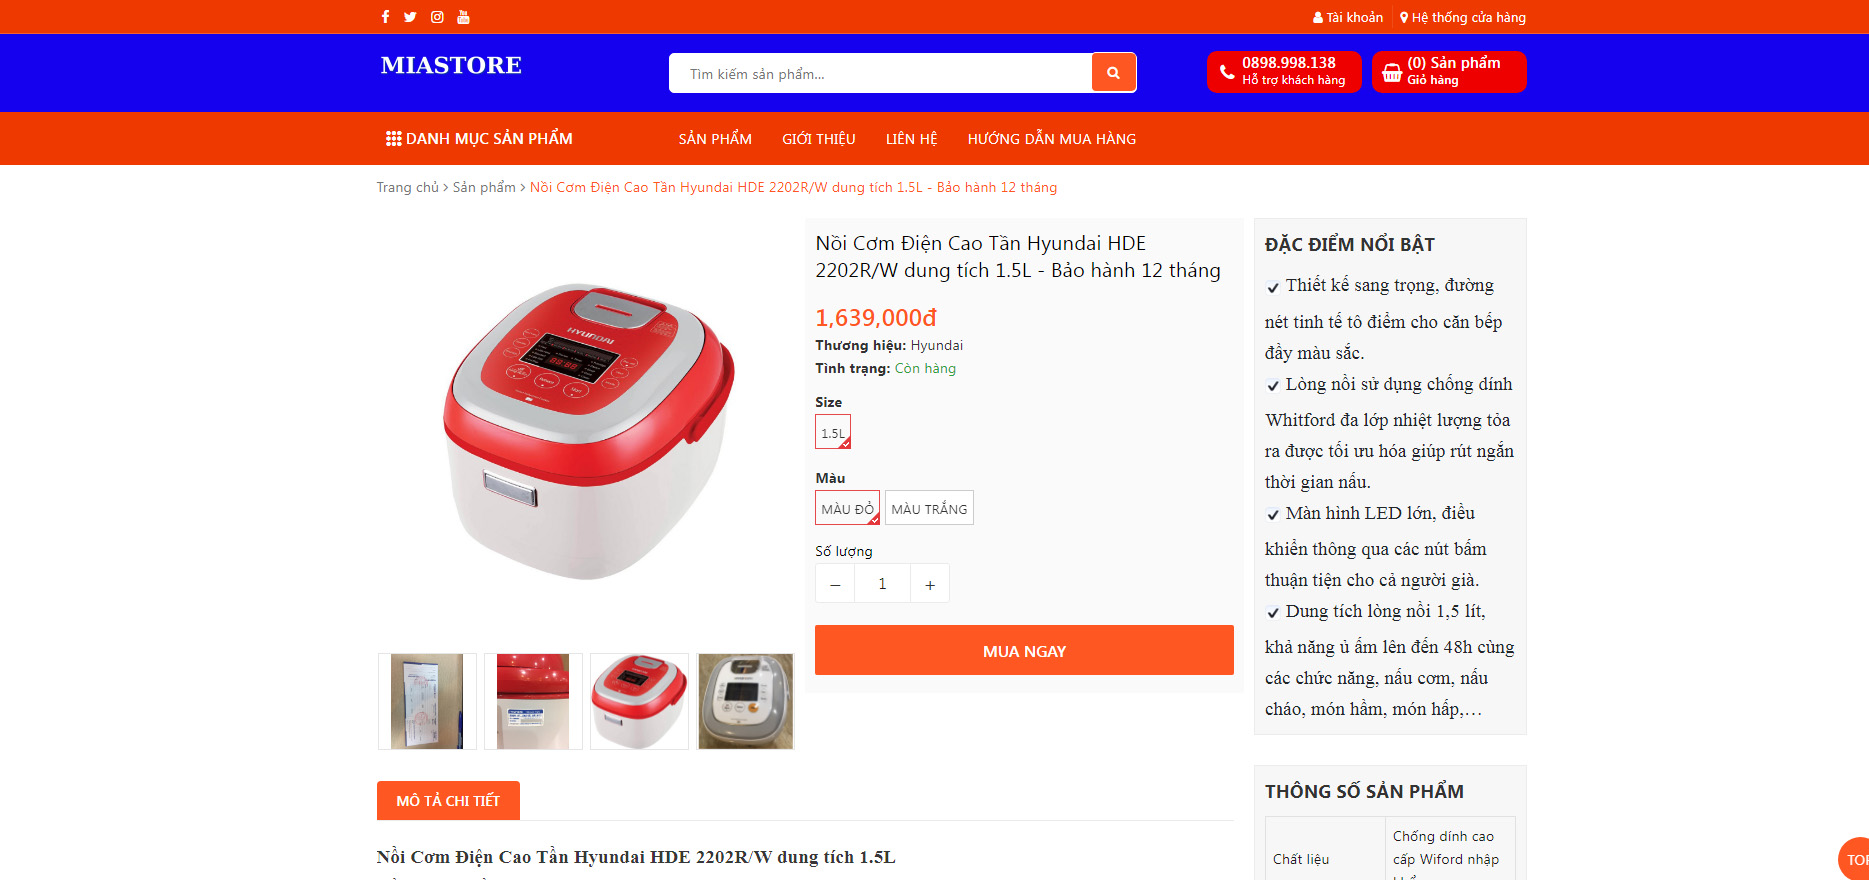Decrease quantity with the minus button
Image resolution: width=1869 pixels, height=880 pixels.
[x=835, y=584]
